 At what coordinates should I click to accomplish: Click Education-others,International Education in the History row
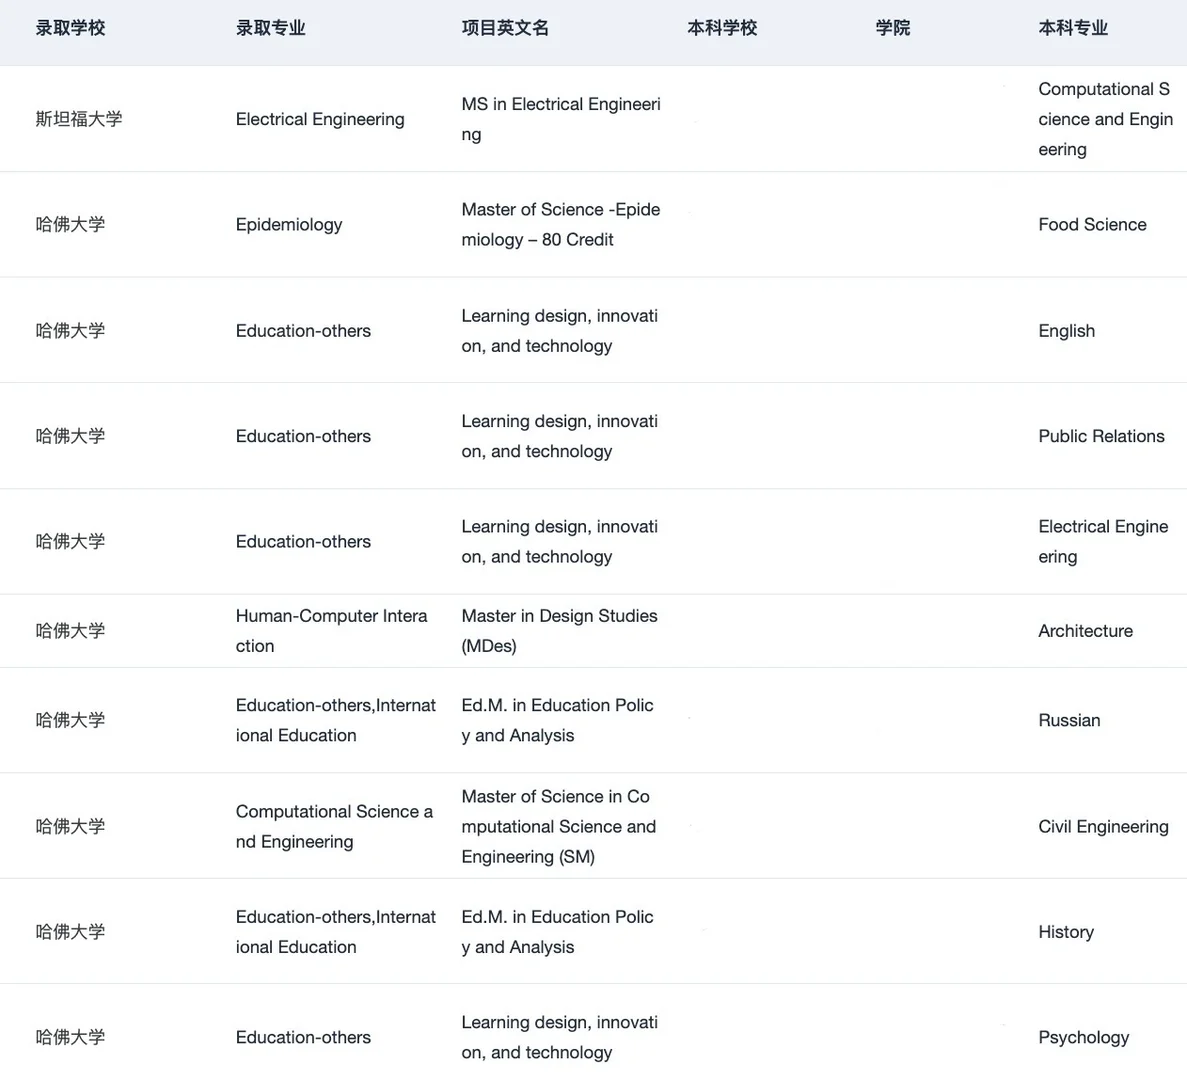pos(335,932)
